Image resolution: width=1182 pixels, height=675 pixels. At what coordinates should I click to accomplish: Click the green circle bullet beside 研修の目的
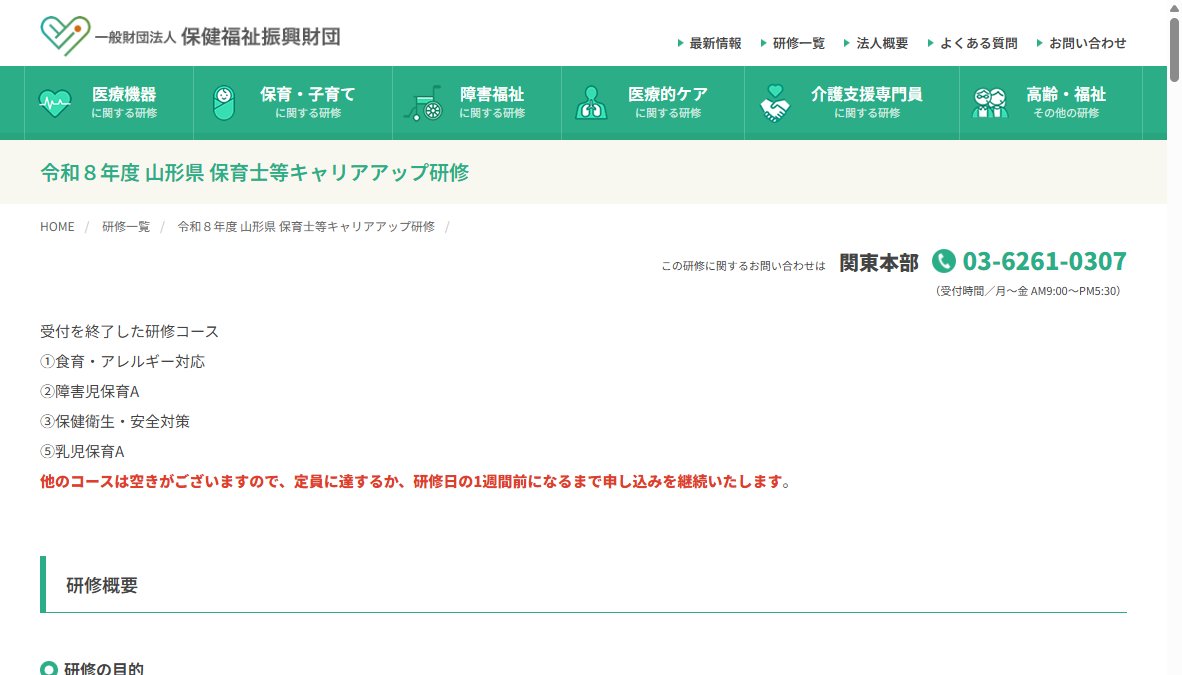49,669
